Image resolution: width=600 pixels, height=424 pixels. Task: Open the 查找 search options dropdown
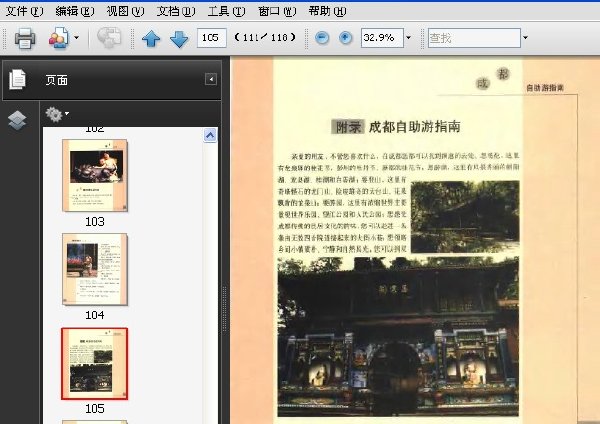(525, 38)
